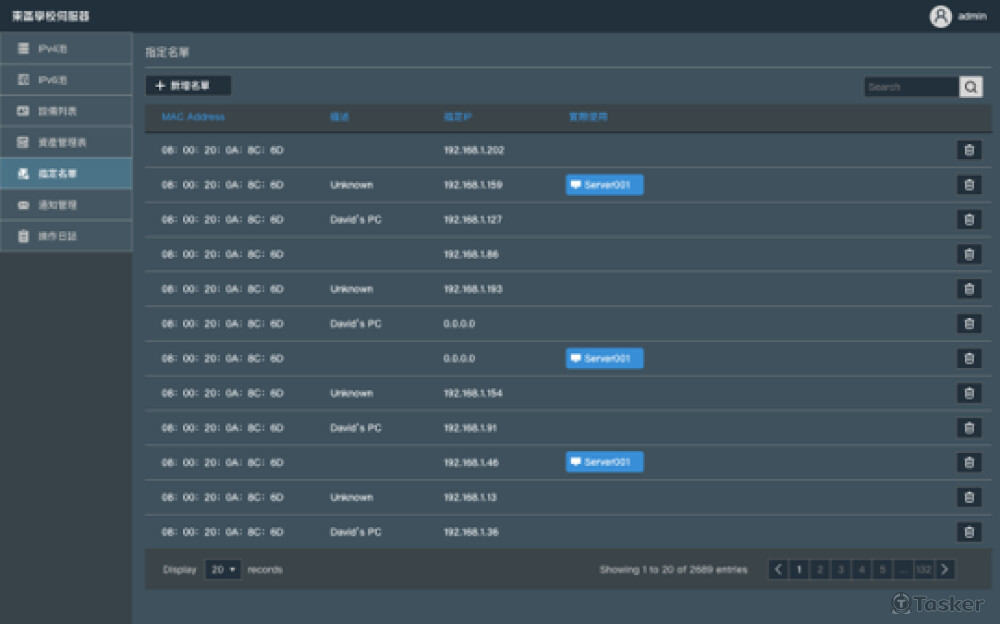Screen dimensions: 1000x624
Task: Go to the next page arrow
Action: coord(944,569)
